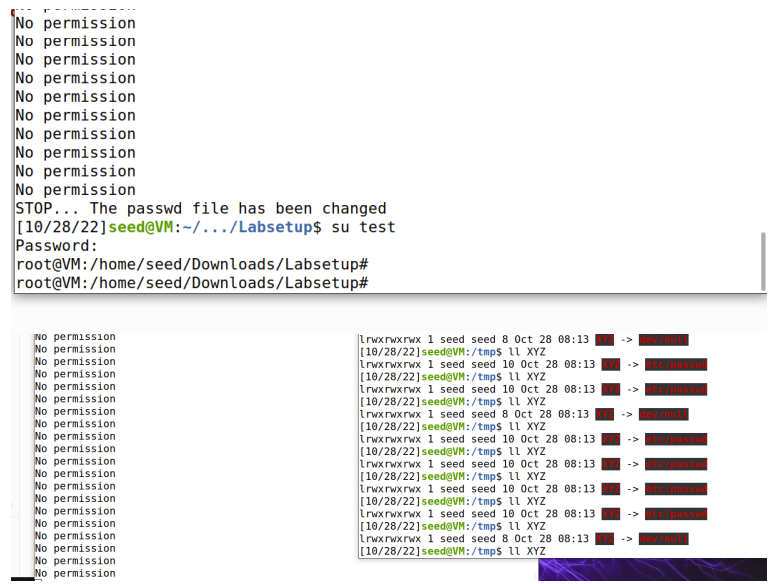Click the 'Password:' prompt line
781x584 pixels.
56,246
